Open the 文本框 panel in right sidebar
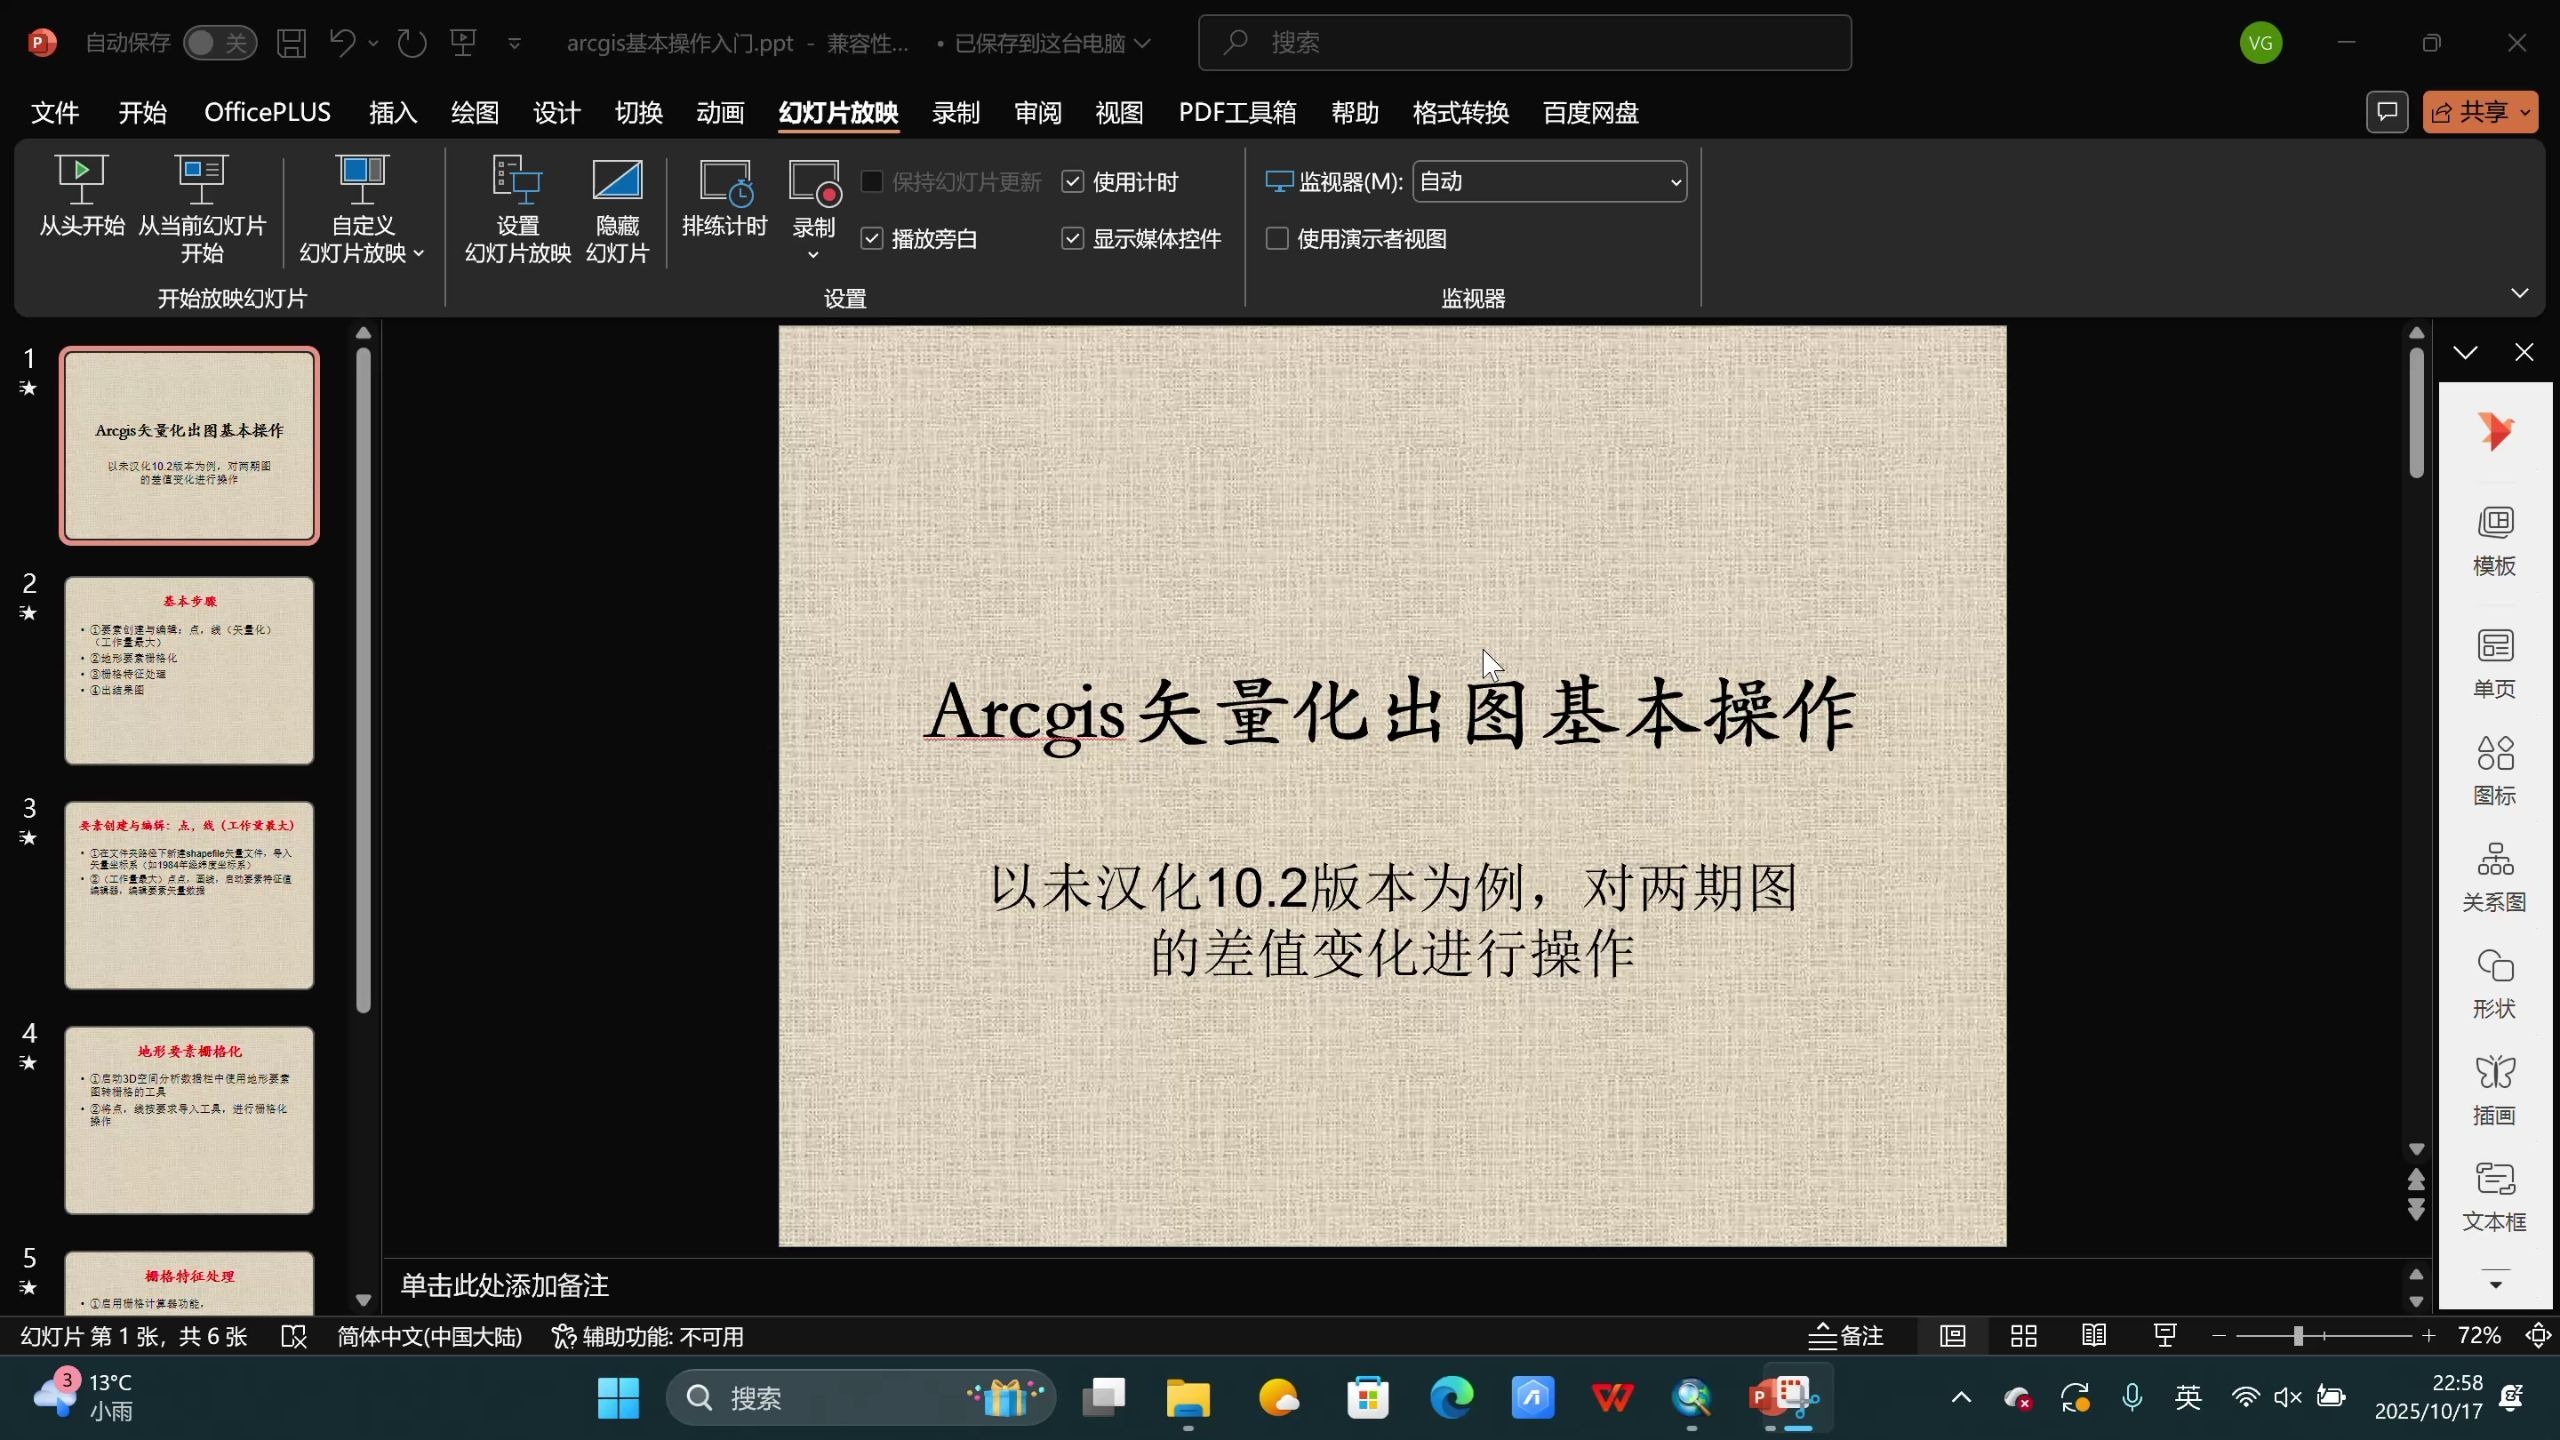Viewport: 2560px width, 1440px height. tap(2494, 1195)
